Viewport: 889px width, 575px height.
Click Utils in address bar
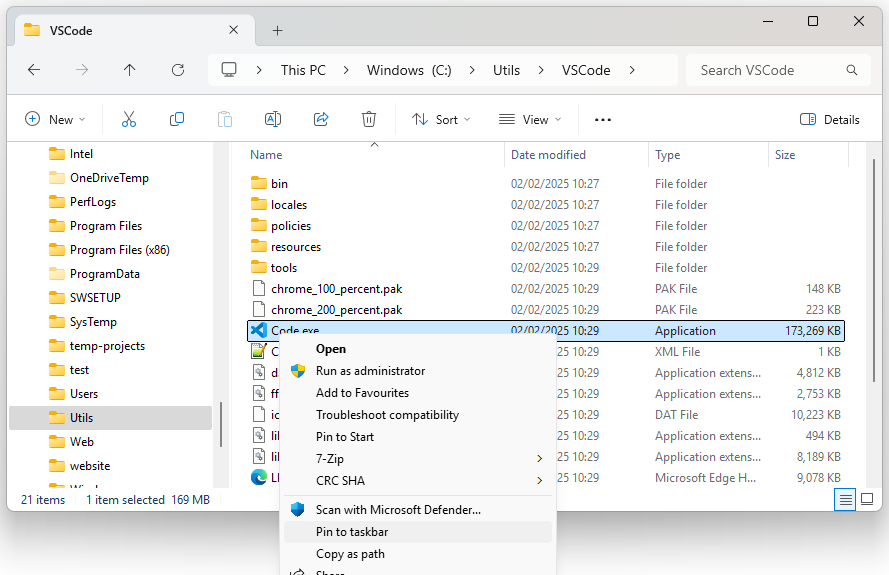coord(506,70)
